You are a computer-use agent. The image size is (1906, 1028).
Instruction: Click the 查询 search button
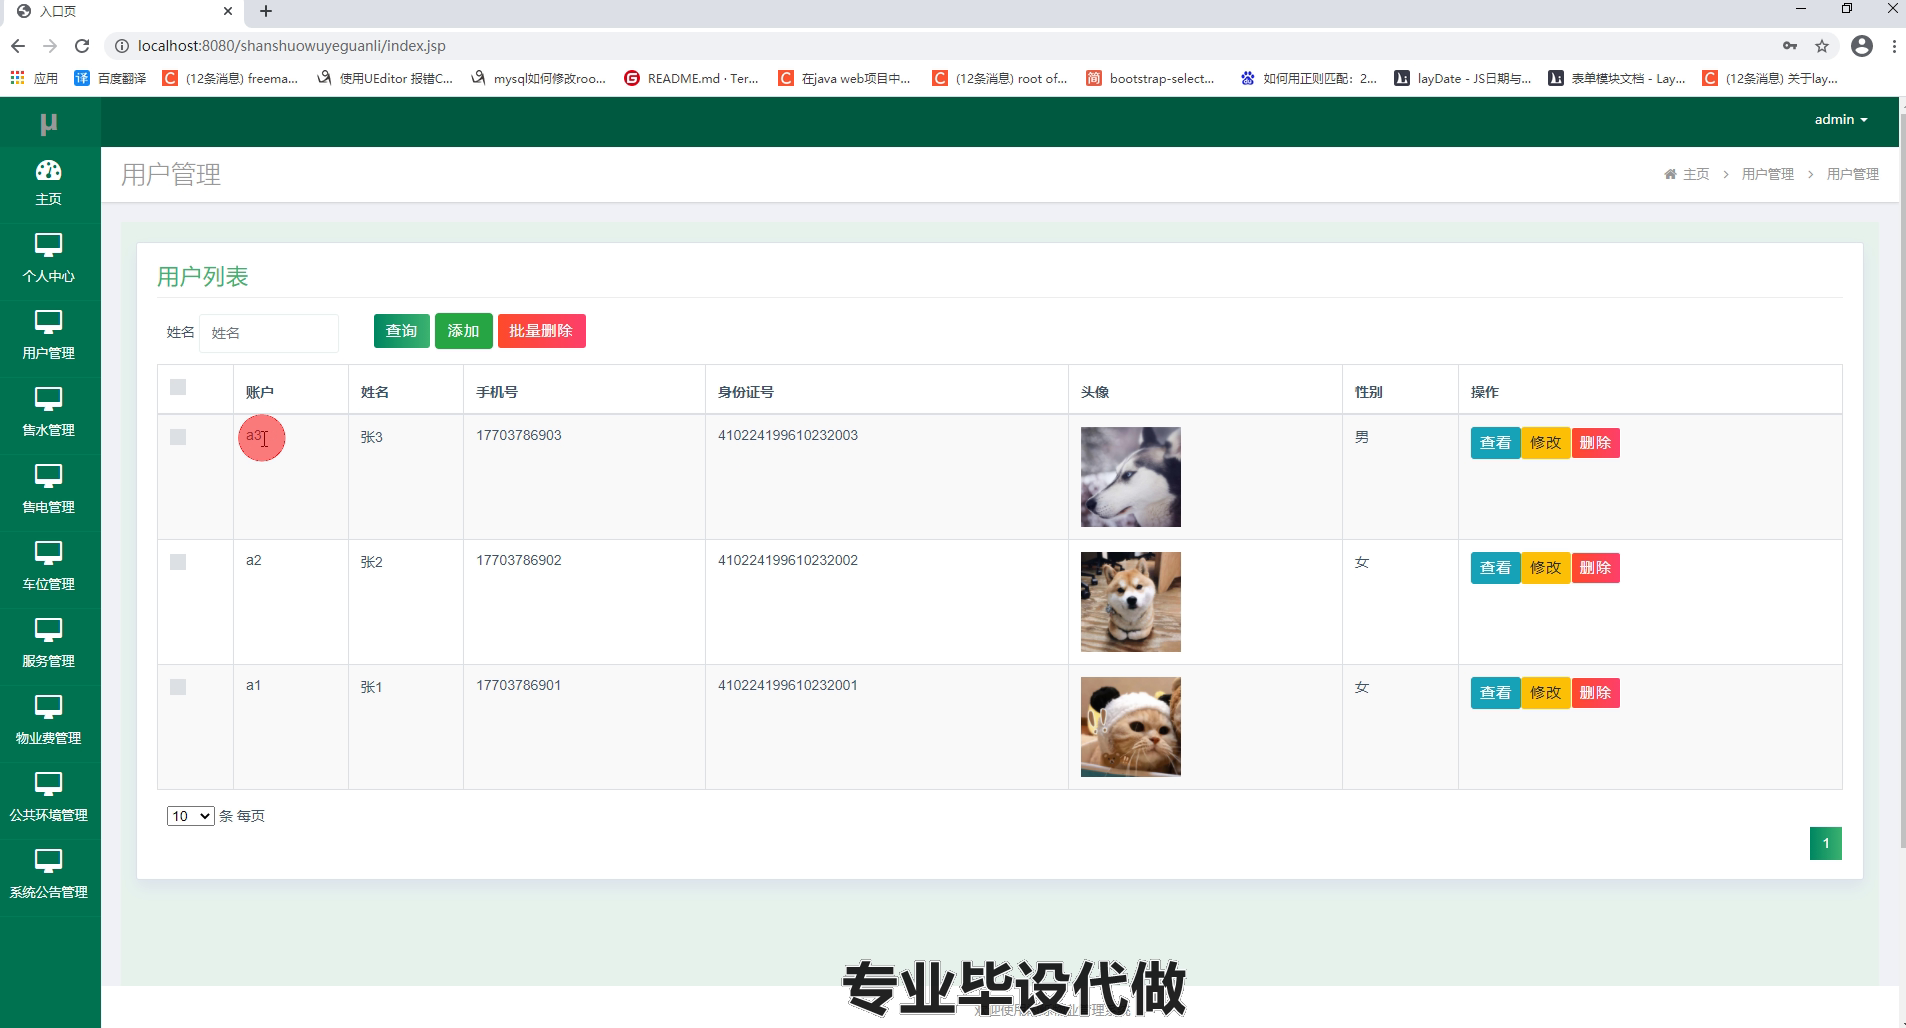coord(401,331)
